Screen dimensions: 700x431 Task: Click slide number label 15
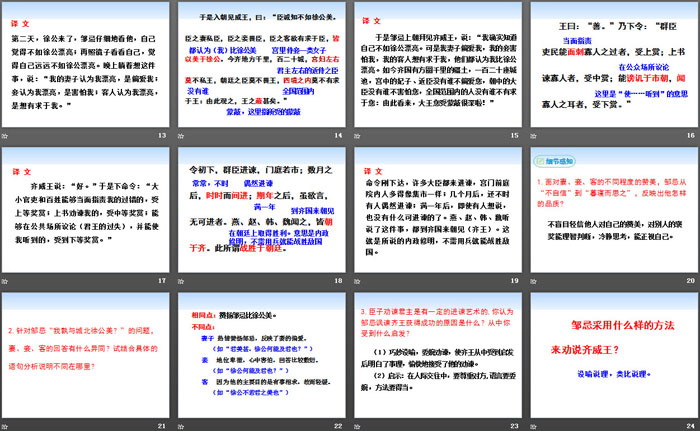(x=515, y=135)
